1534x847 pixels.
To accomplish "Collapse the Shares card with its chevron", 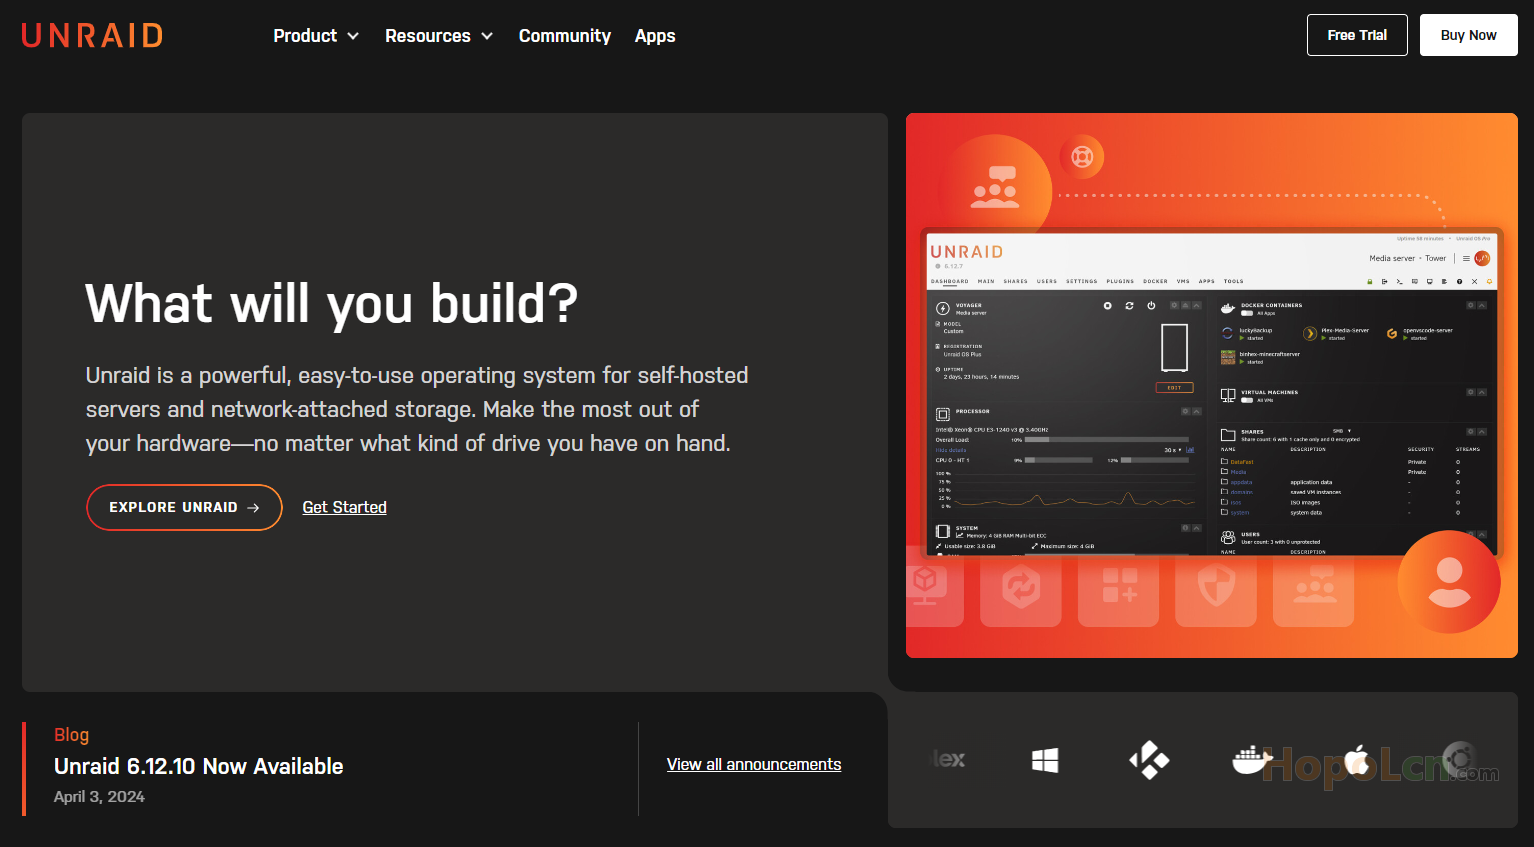I will point(1482,432).
